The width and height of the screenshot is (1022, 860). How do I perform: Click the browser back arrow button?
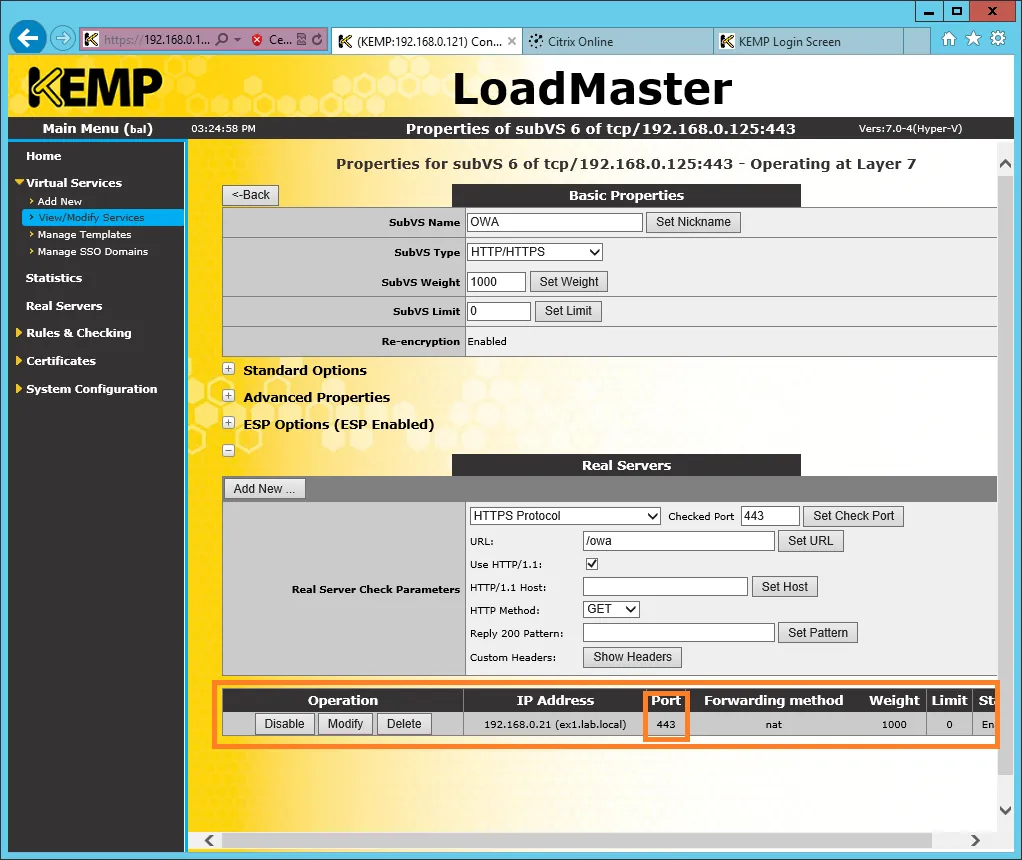[x=28, y=38]
